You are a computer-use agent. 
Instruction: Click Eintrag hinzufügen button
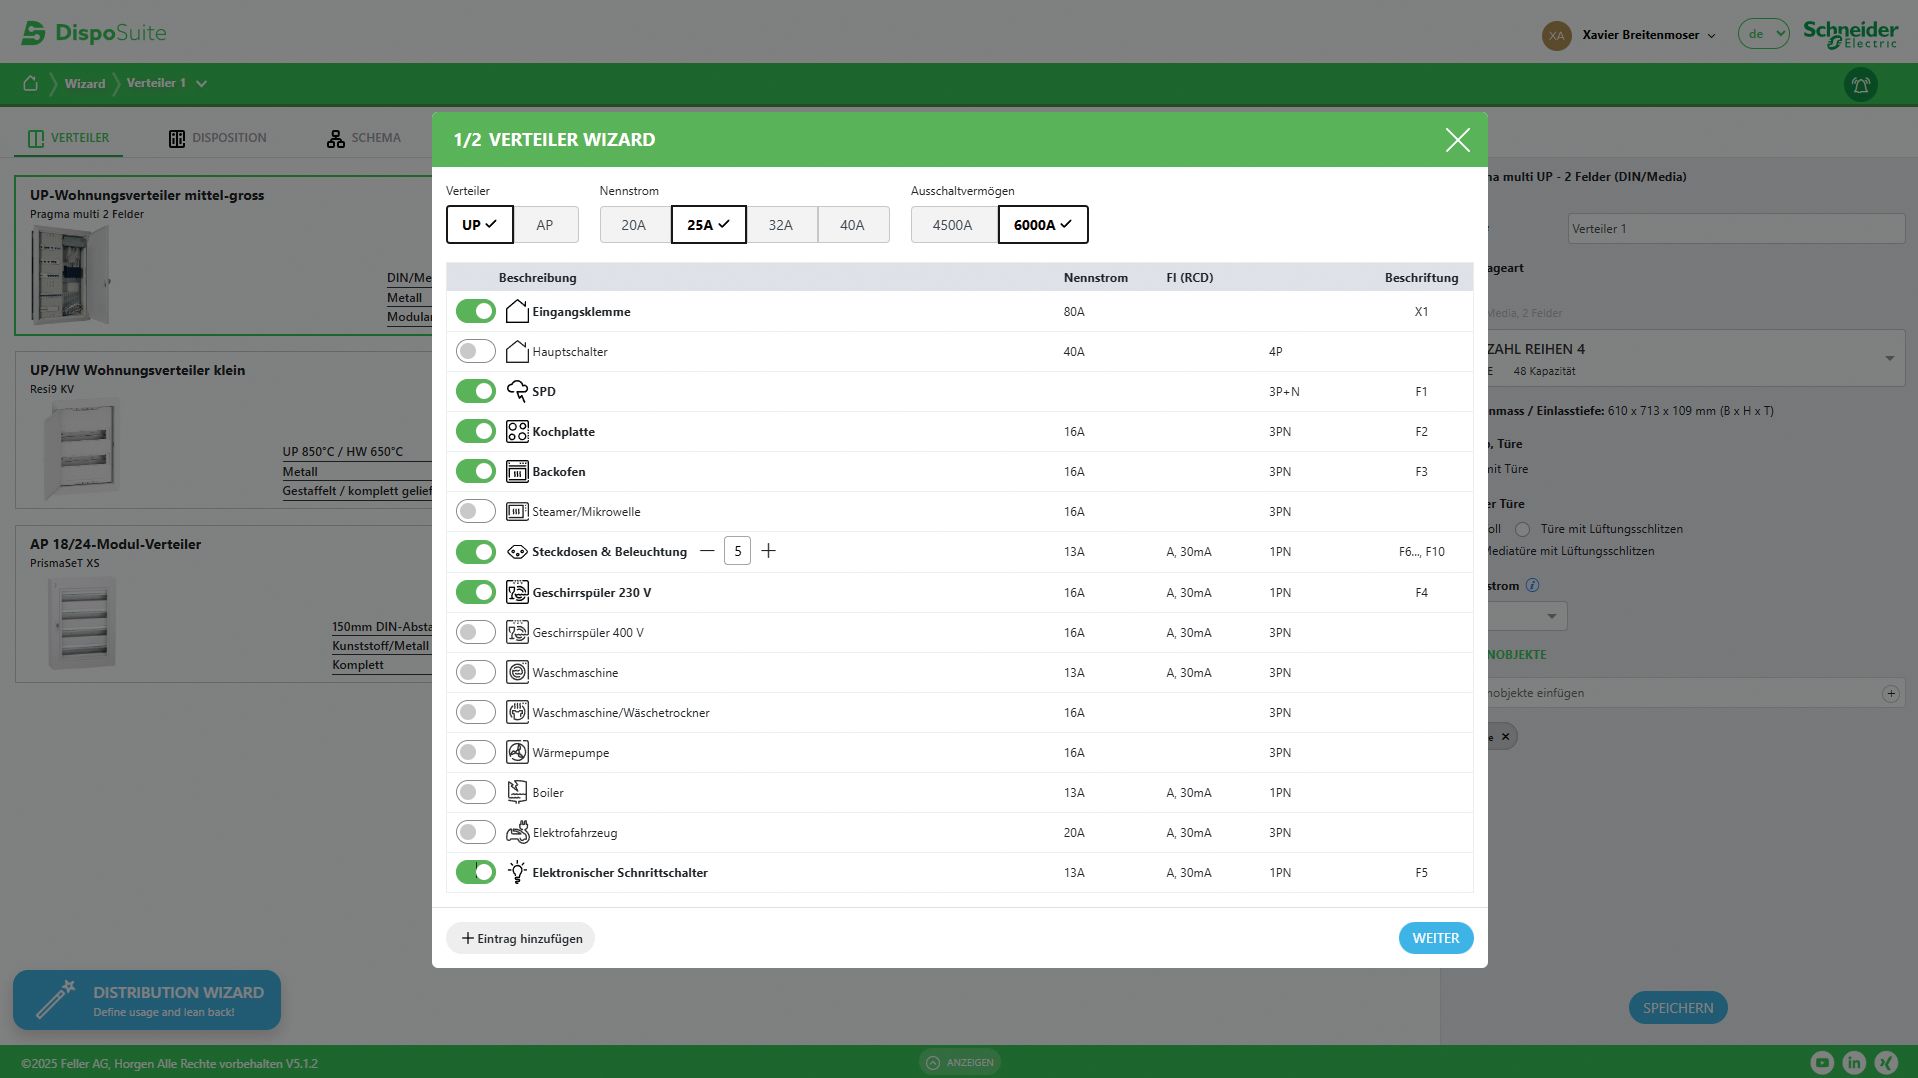(x=520, y=938)
